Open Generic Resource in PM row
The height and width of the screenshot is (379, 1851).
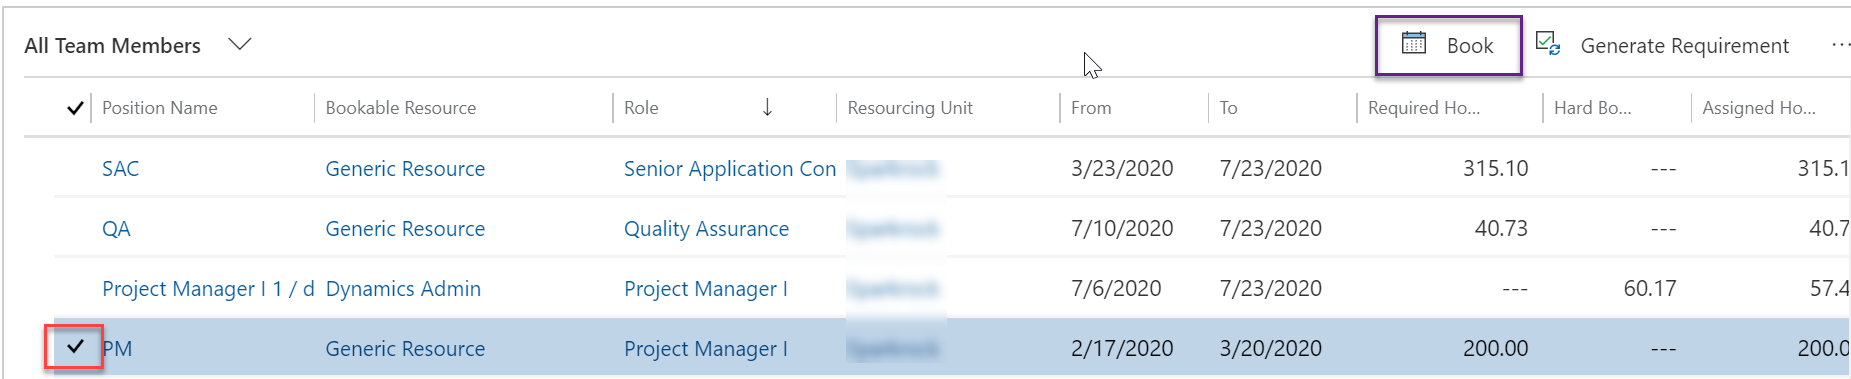[x=405, y=348]
